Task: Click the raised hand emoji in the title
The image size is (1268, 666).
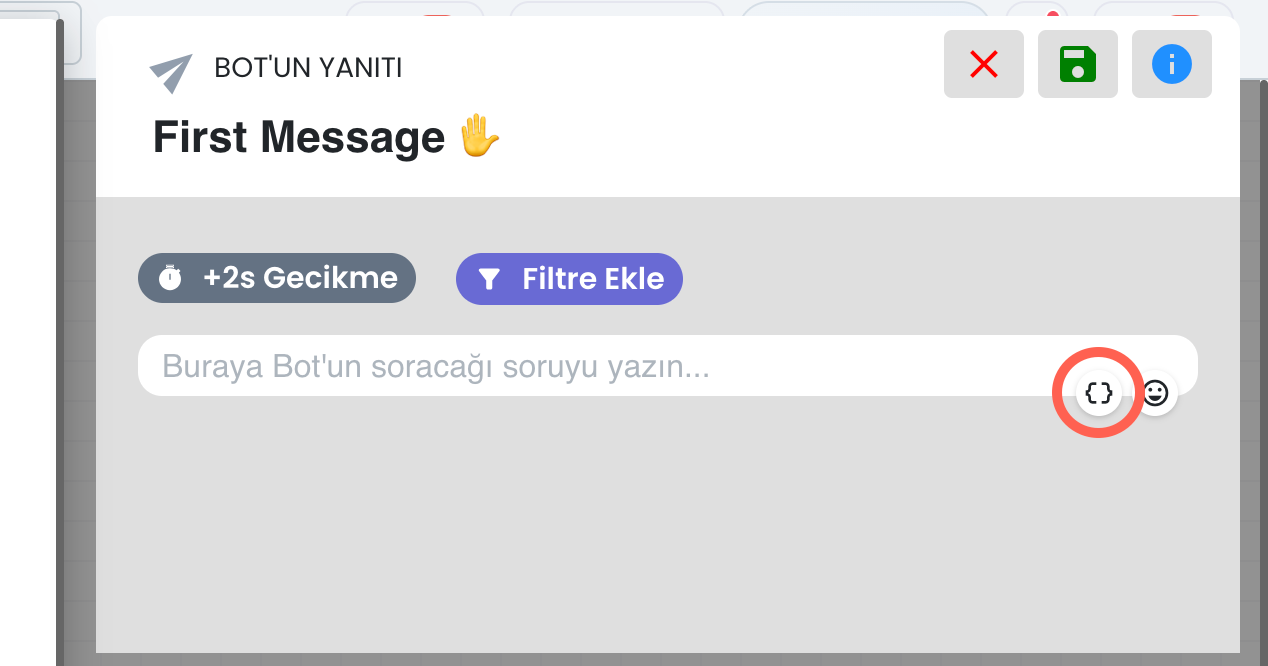Action: 479,137
